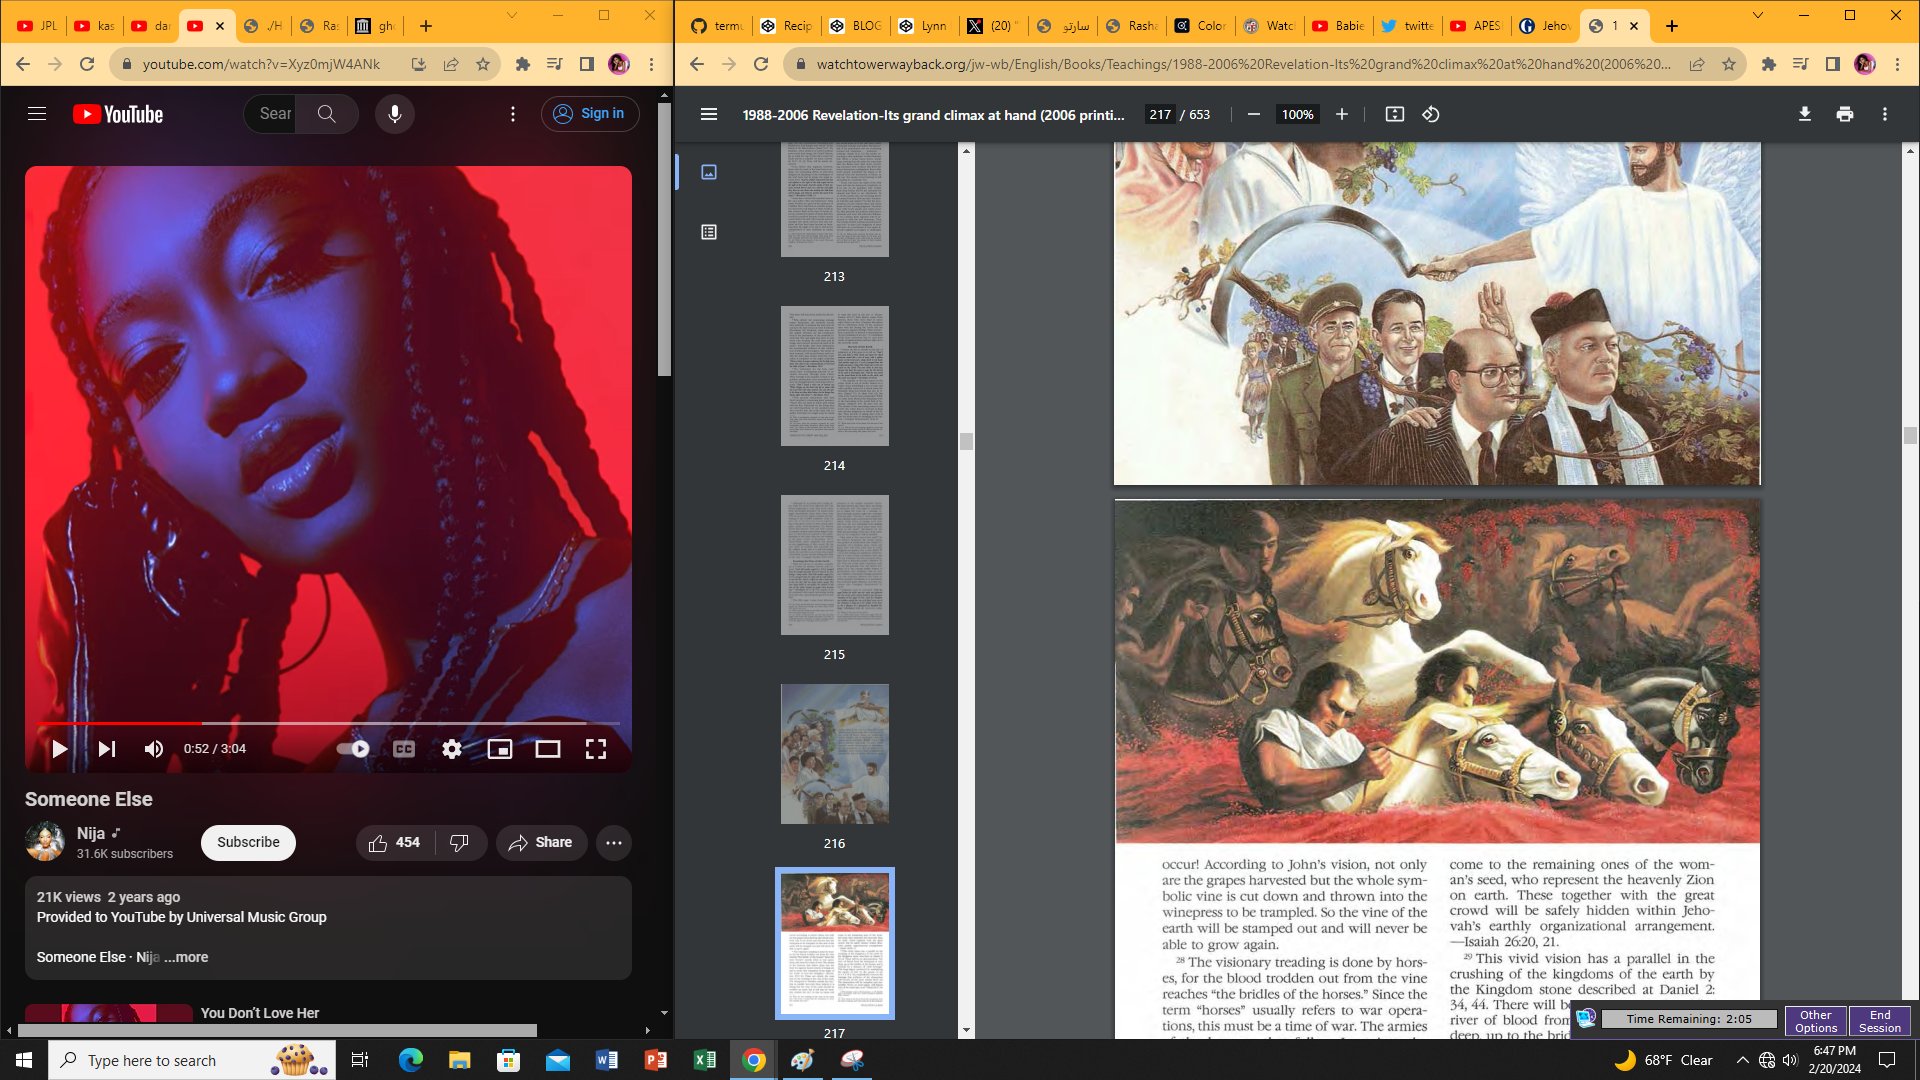1920x1080 pixels.
Task: Play the YouTube video
Action: [59, 749]
